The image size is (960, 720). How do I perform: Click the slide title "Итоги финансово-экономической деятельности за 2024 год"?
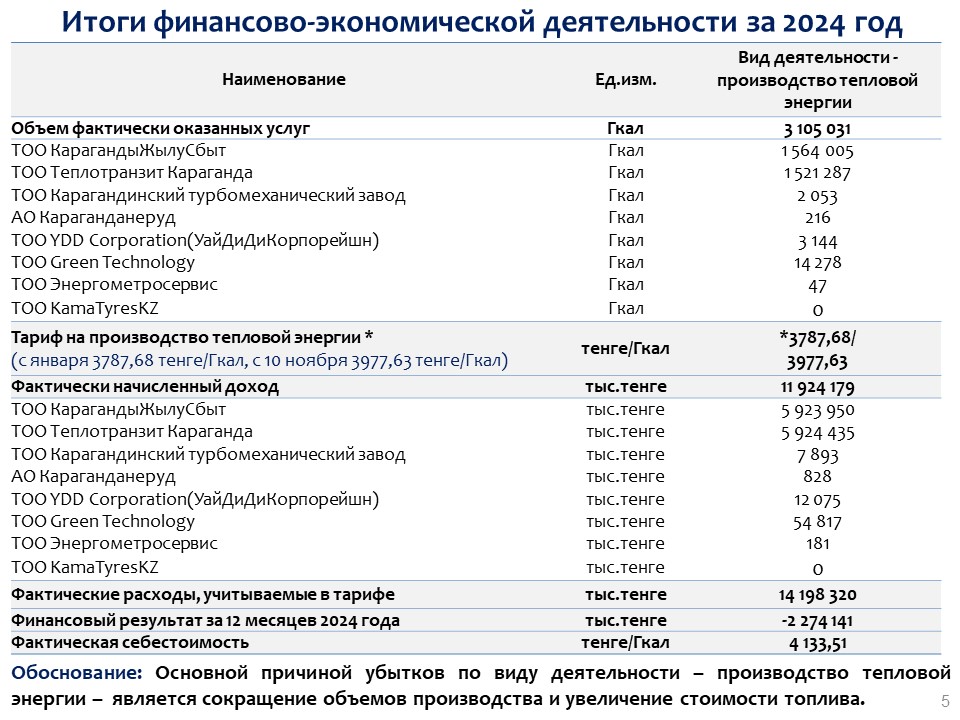tap(482, 23)
